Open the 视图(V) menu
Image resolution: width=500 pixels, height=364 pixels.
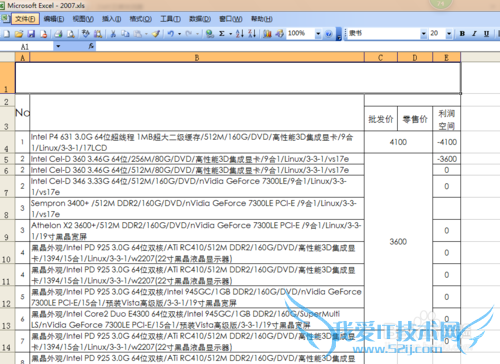(83, 19)
